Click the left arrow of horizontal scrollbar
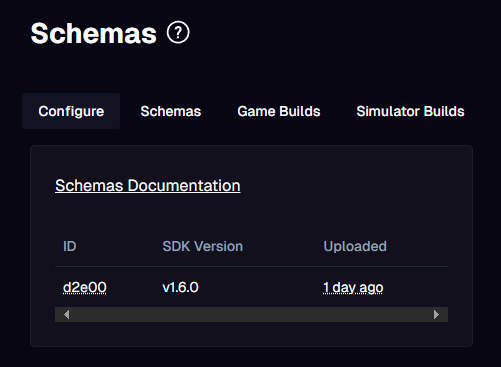This screenshot has height=367, width=501. coord(67,314)
